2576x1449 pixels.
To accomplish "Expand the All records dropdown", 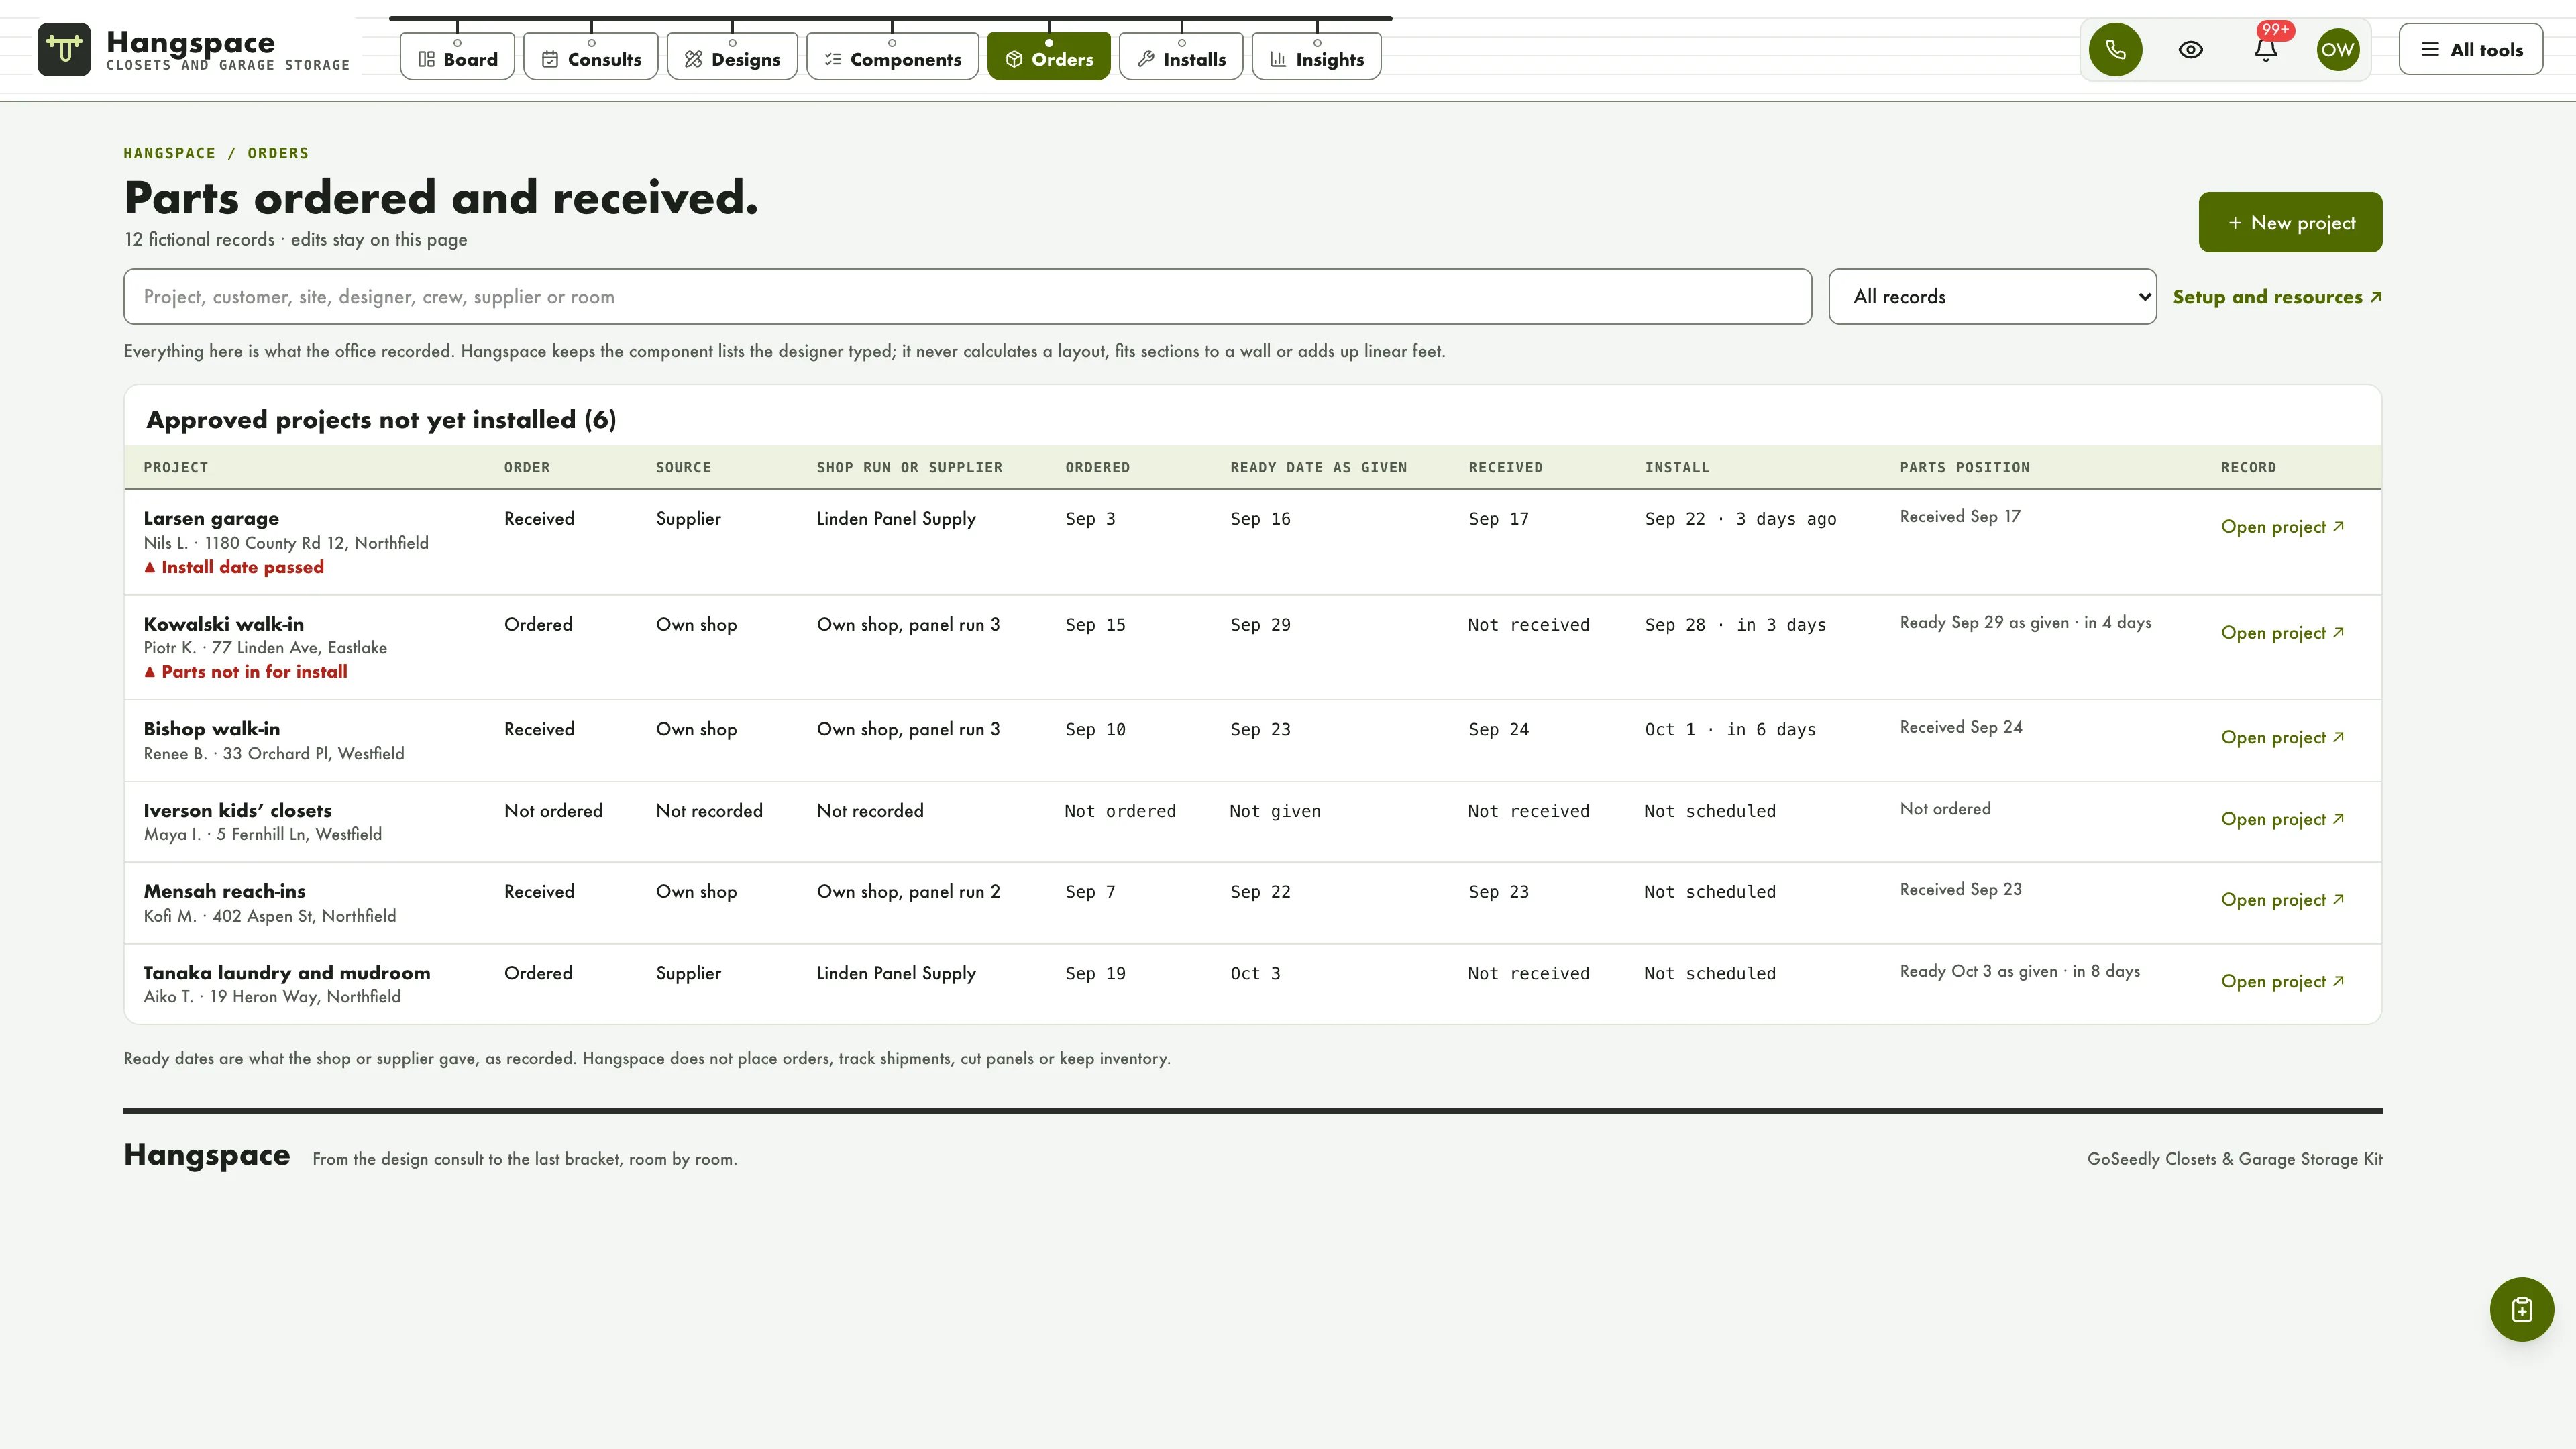I will pos(1992,296).
